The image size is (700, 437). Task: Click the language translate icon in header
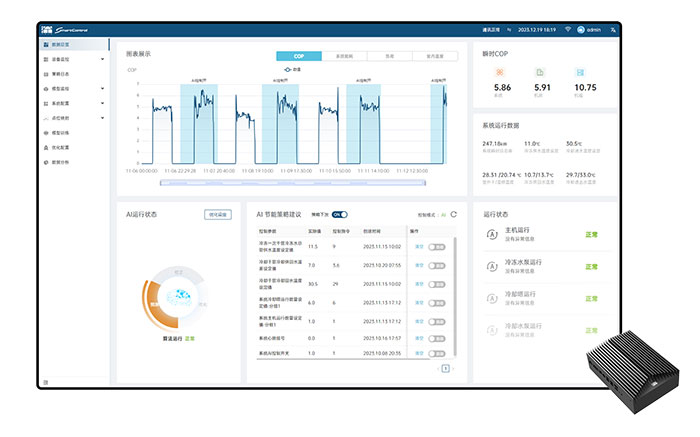pos(613,30)
